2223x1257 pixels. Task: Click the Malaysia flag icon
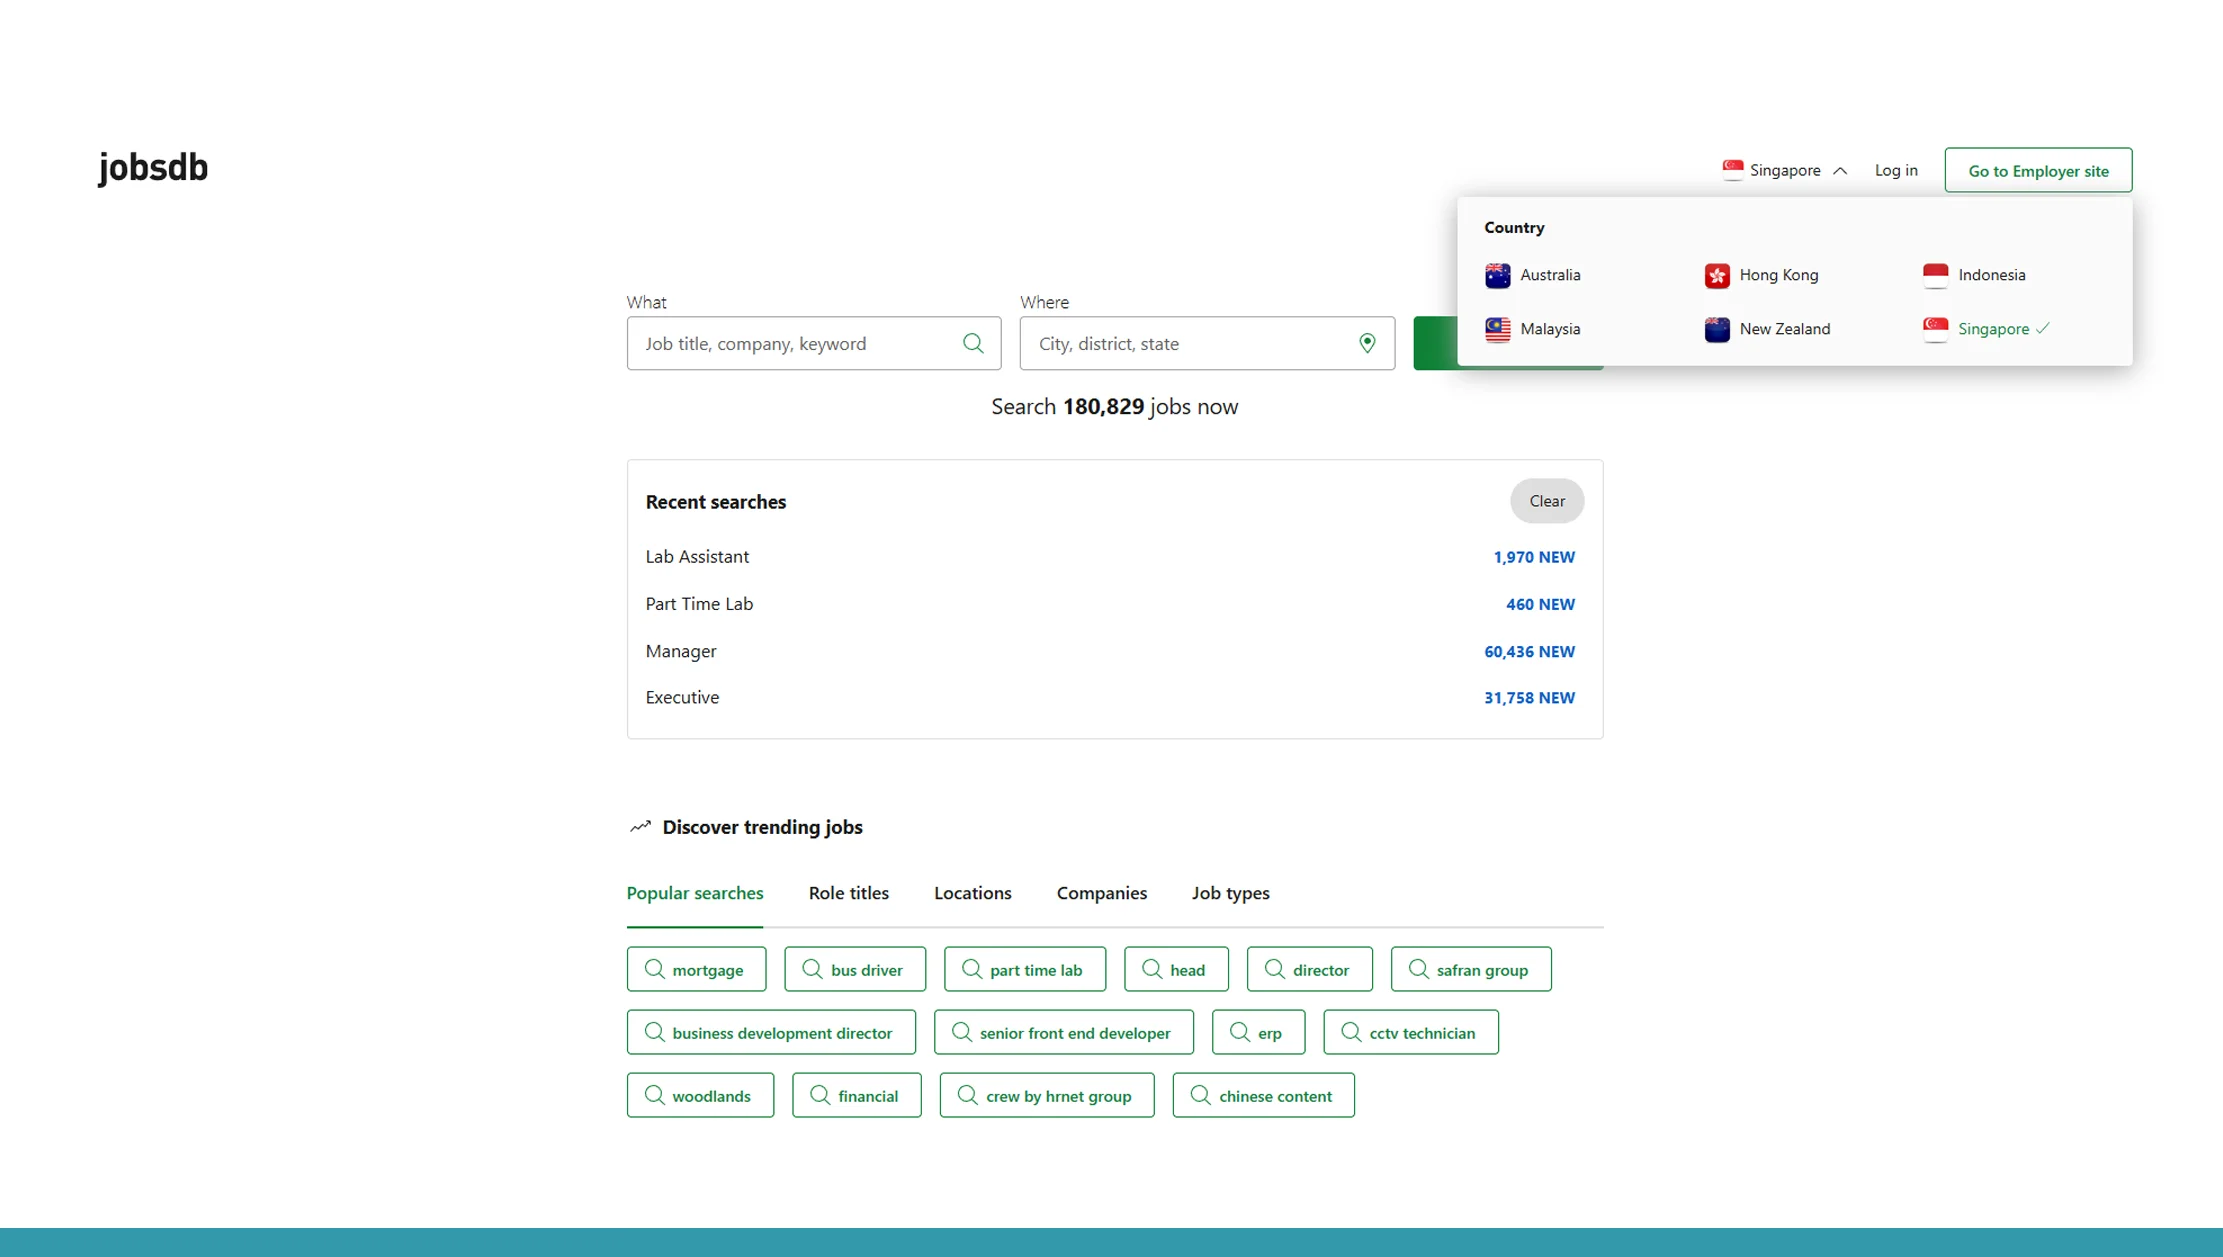click(x=1497, y=329)
